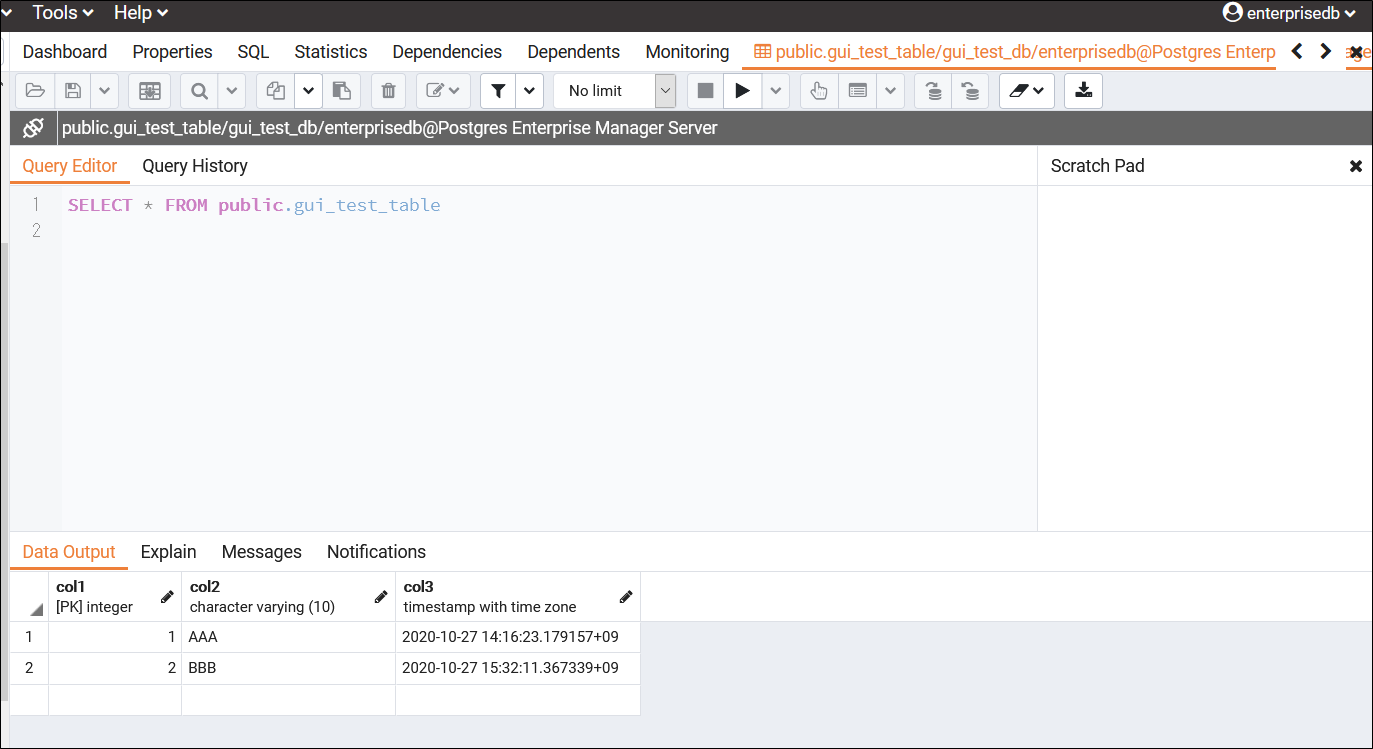The image size is (1373, 749).
Task: Switch to the Monitoring tab
Action: [x=687, y=52]
